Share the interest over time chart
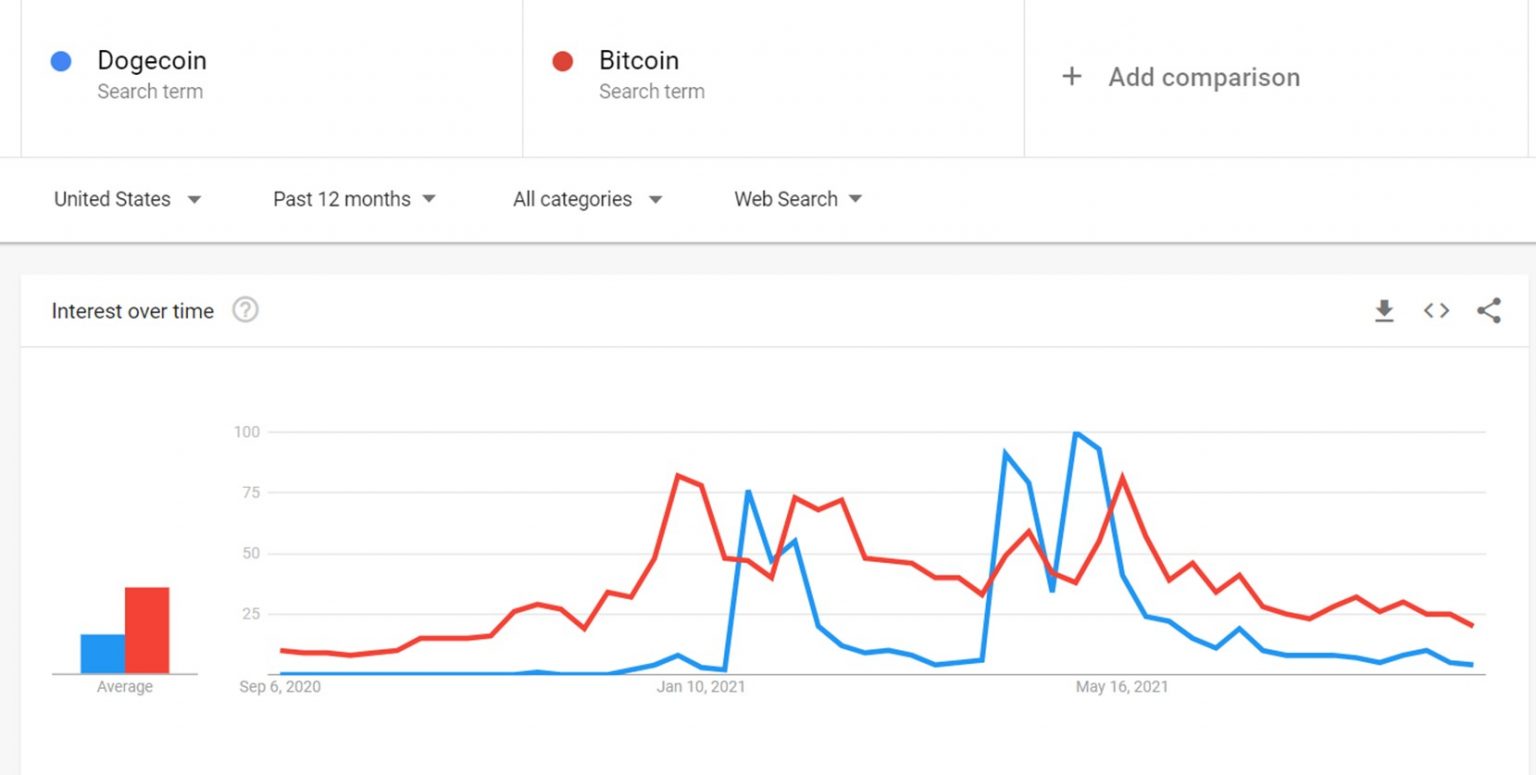 [x=1489, y=311]
